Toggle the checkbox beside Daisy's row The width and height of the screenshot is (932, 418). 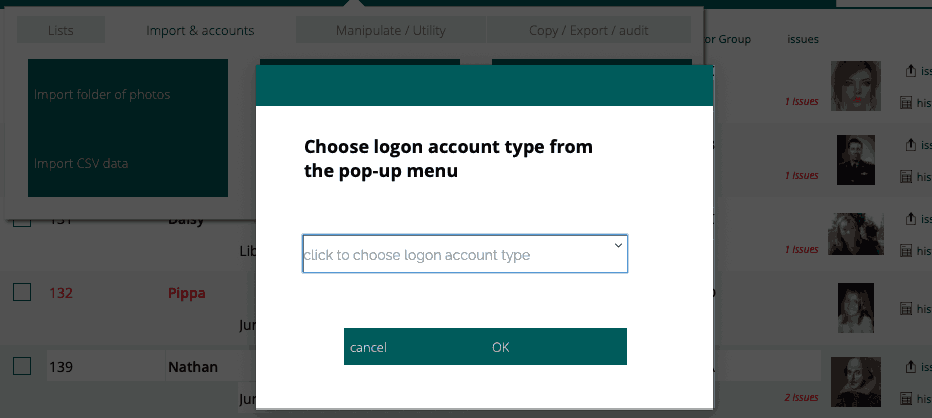coord(22,221)
